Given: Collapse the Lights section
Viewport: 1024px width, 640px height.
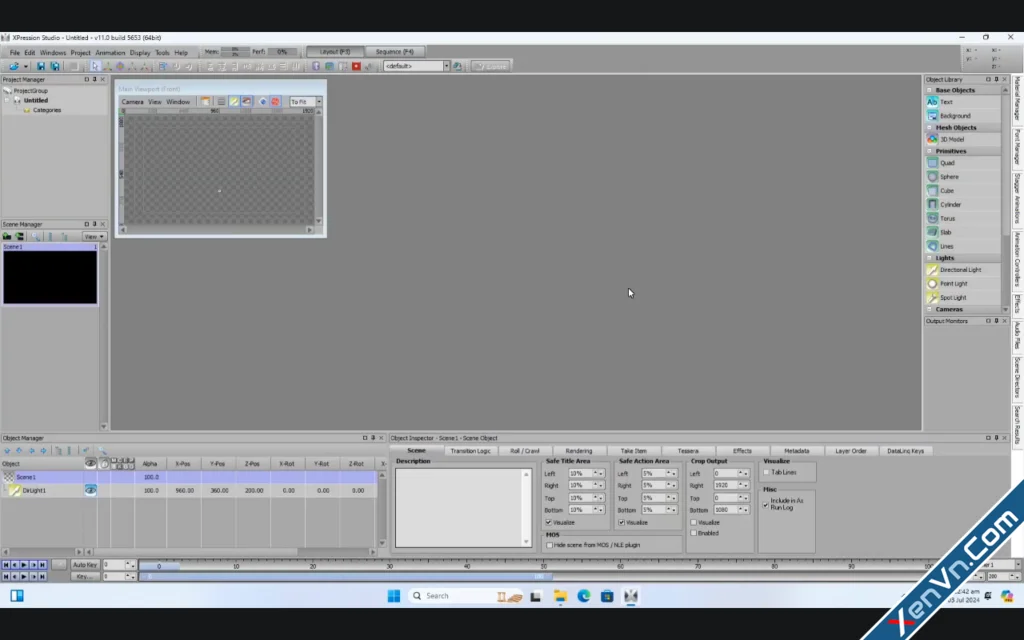Looking at the screenshot, I should [x=929, y=258].
